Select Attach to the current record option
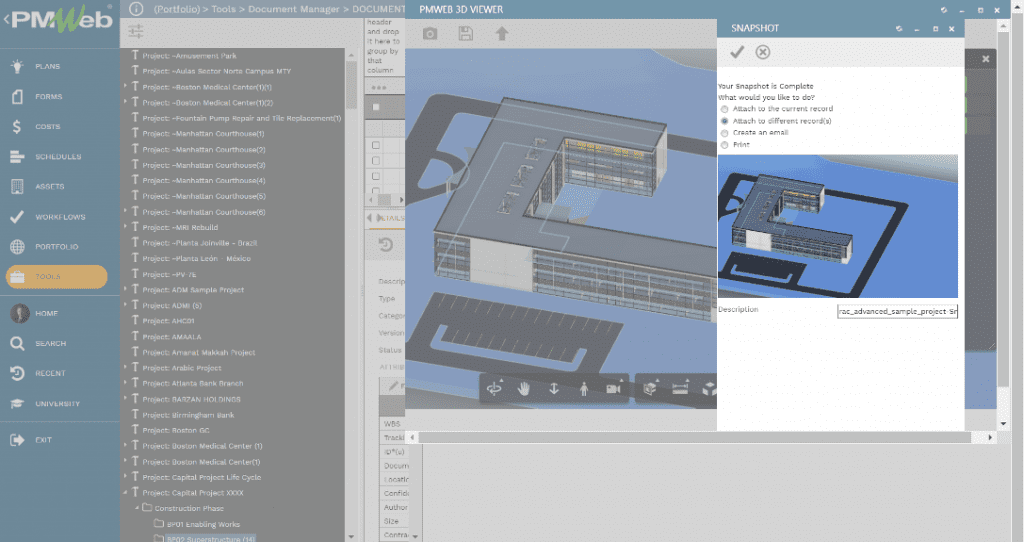This screenshot has height=542, width=1024. (x=724, y=109)
